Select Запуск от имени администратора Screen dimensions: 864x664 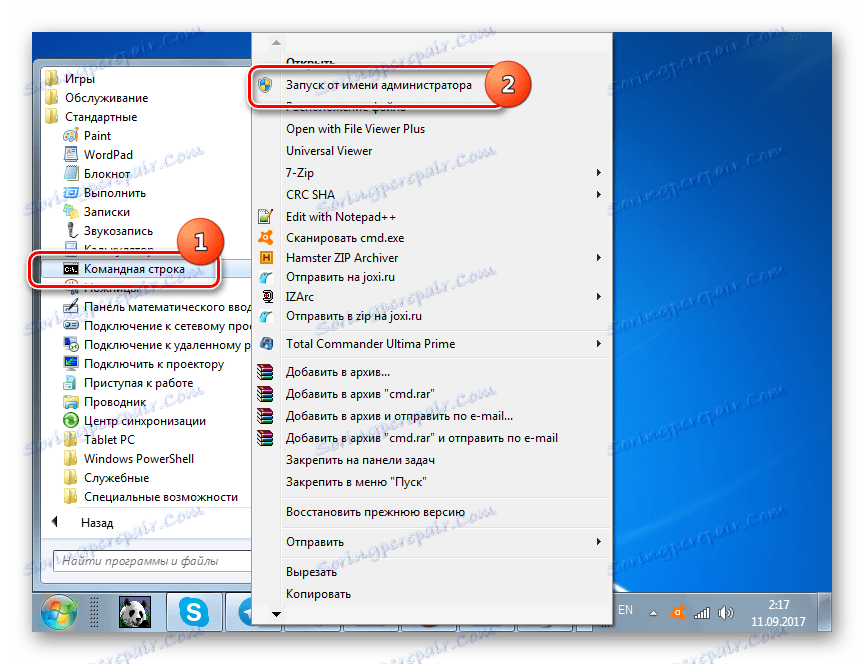pyautogui.click(x=379, y=85)
